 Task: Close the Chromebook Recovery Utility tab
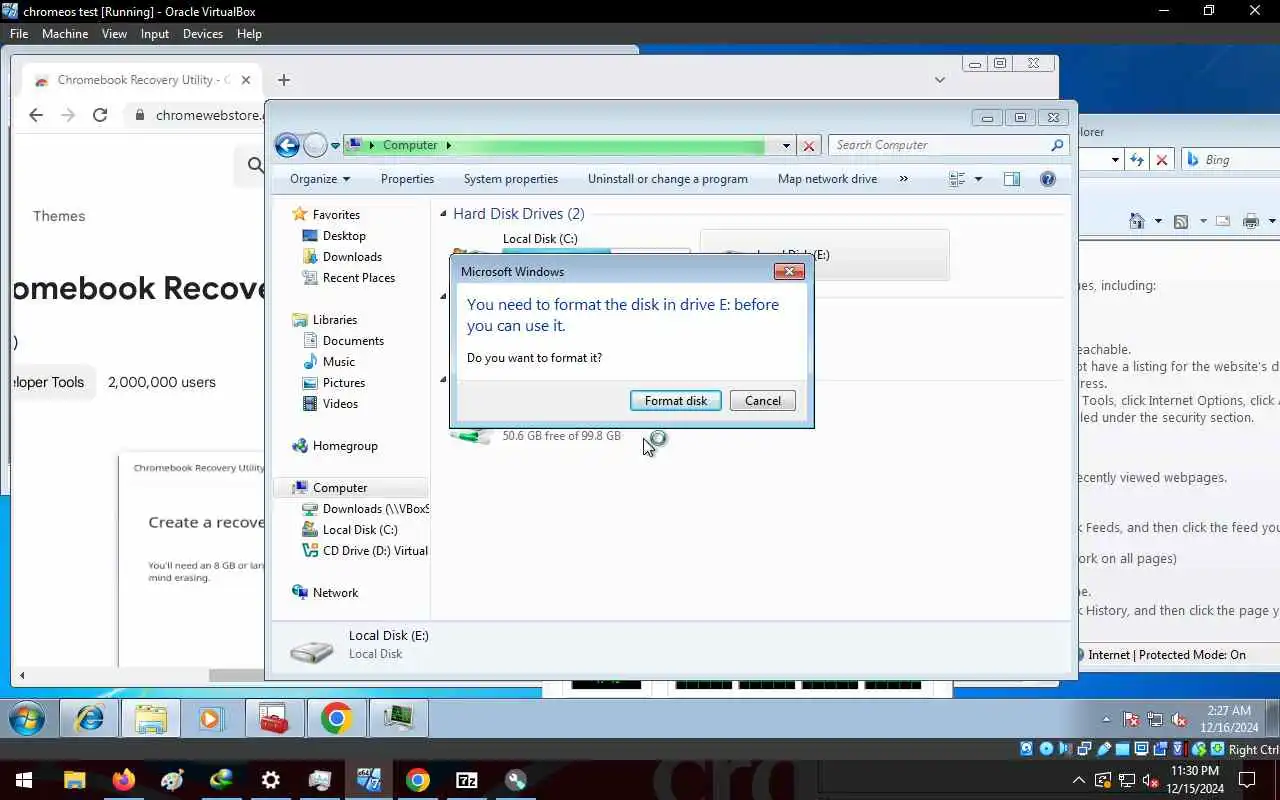246,80
